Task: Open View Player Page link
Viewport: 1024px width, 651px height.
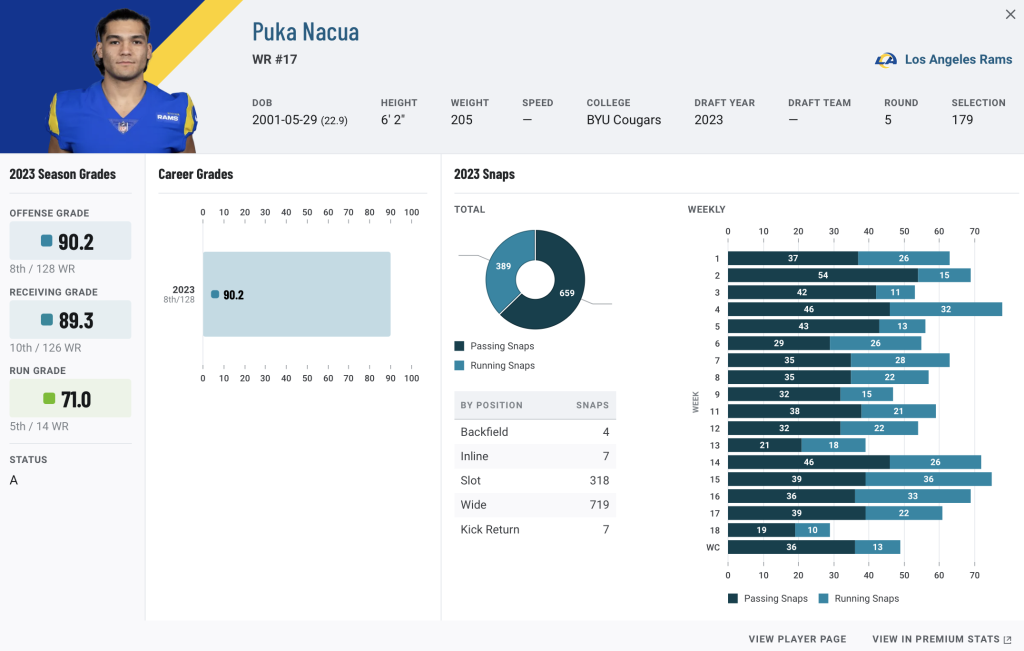Action: pyautogui.click(x=797, y=639)
